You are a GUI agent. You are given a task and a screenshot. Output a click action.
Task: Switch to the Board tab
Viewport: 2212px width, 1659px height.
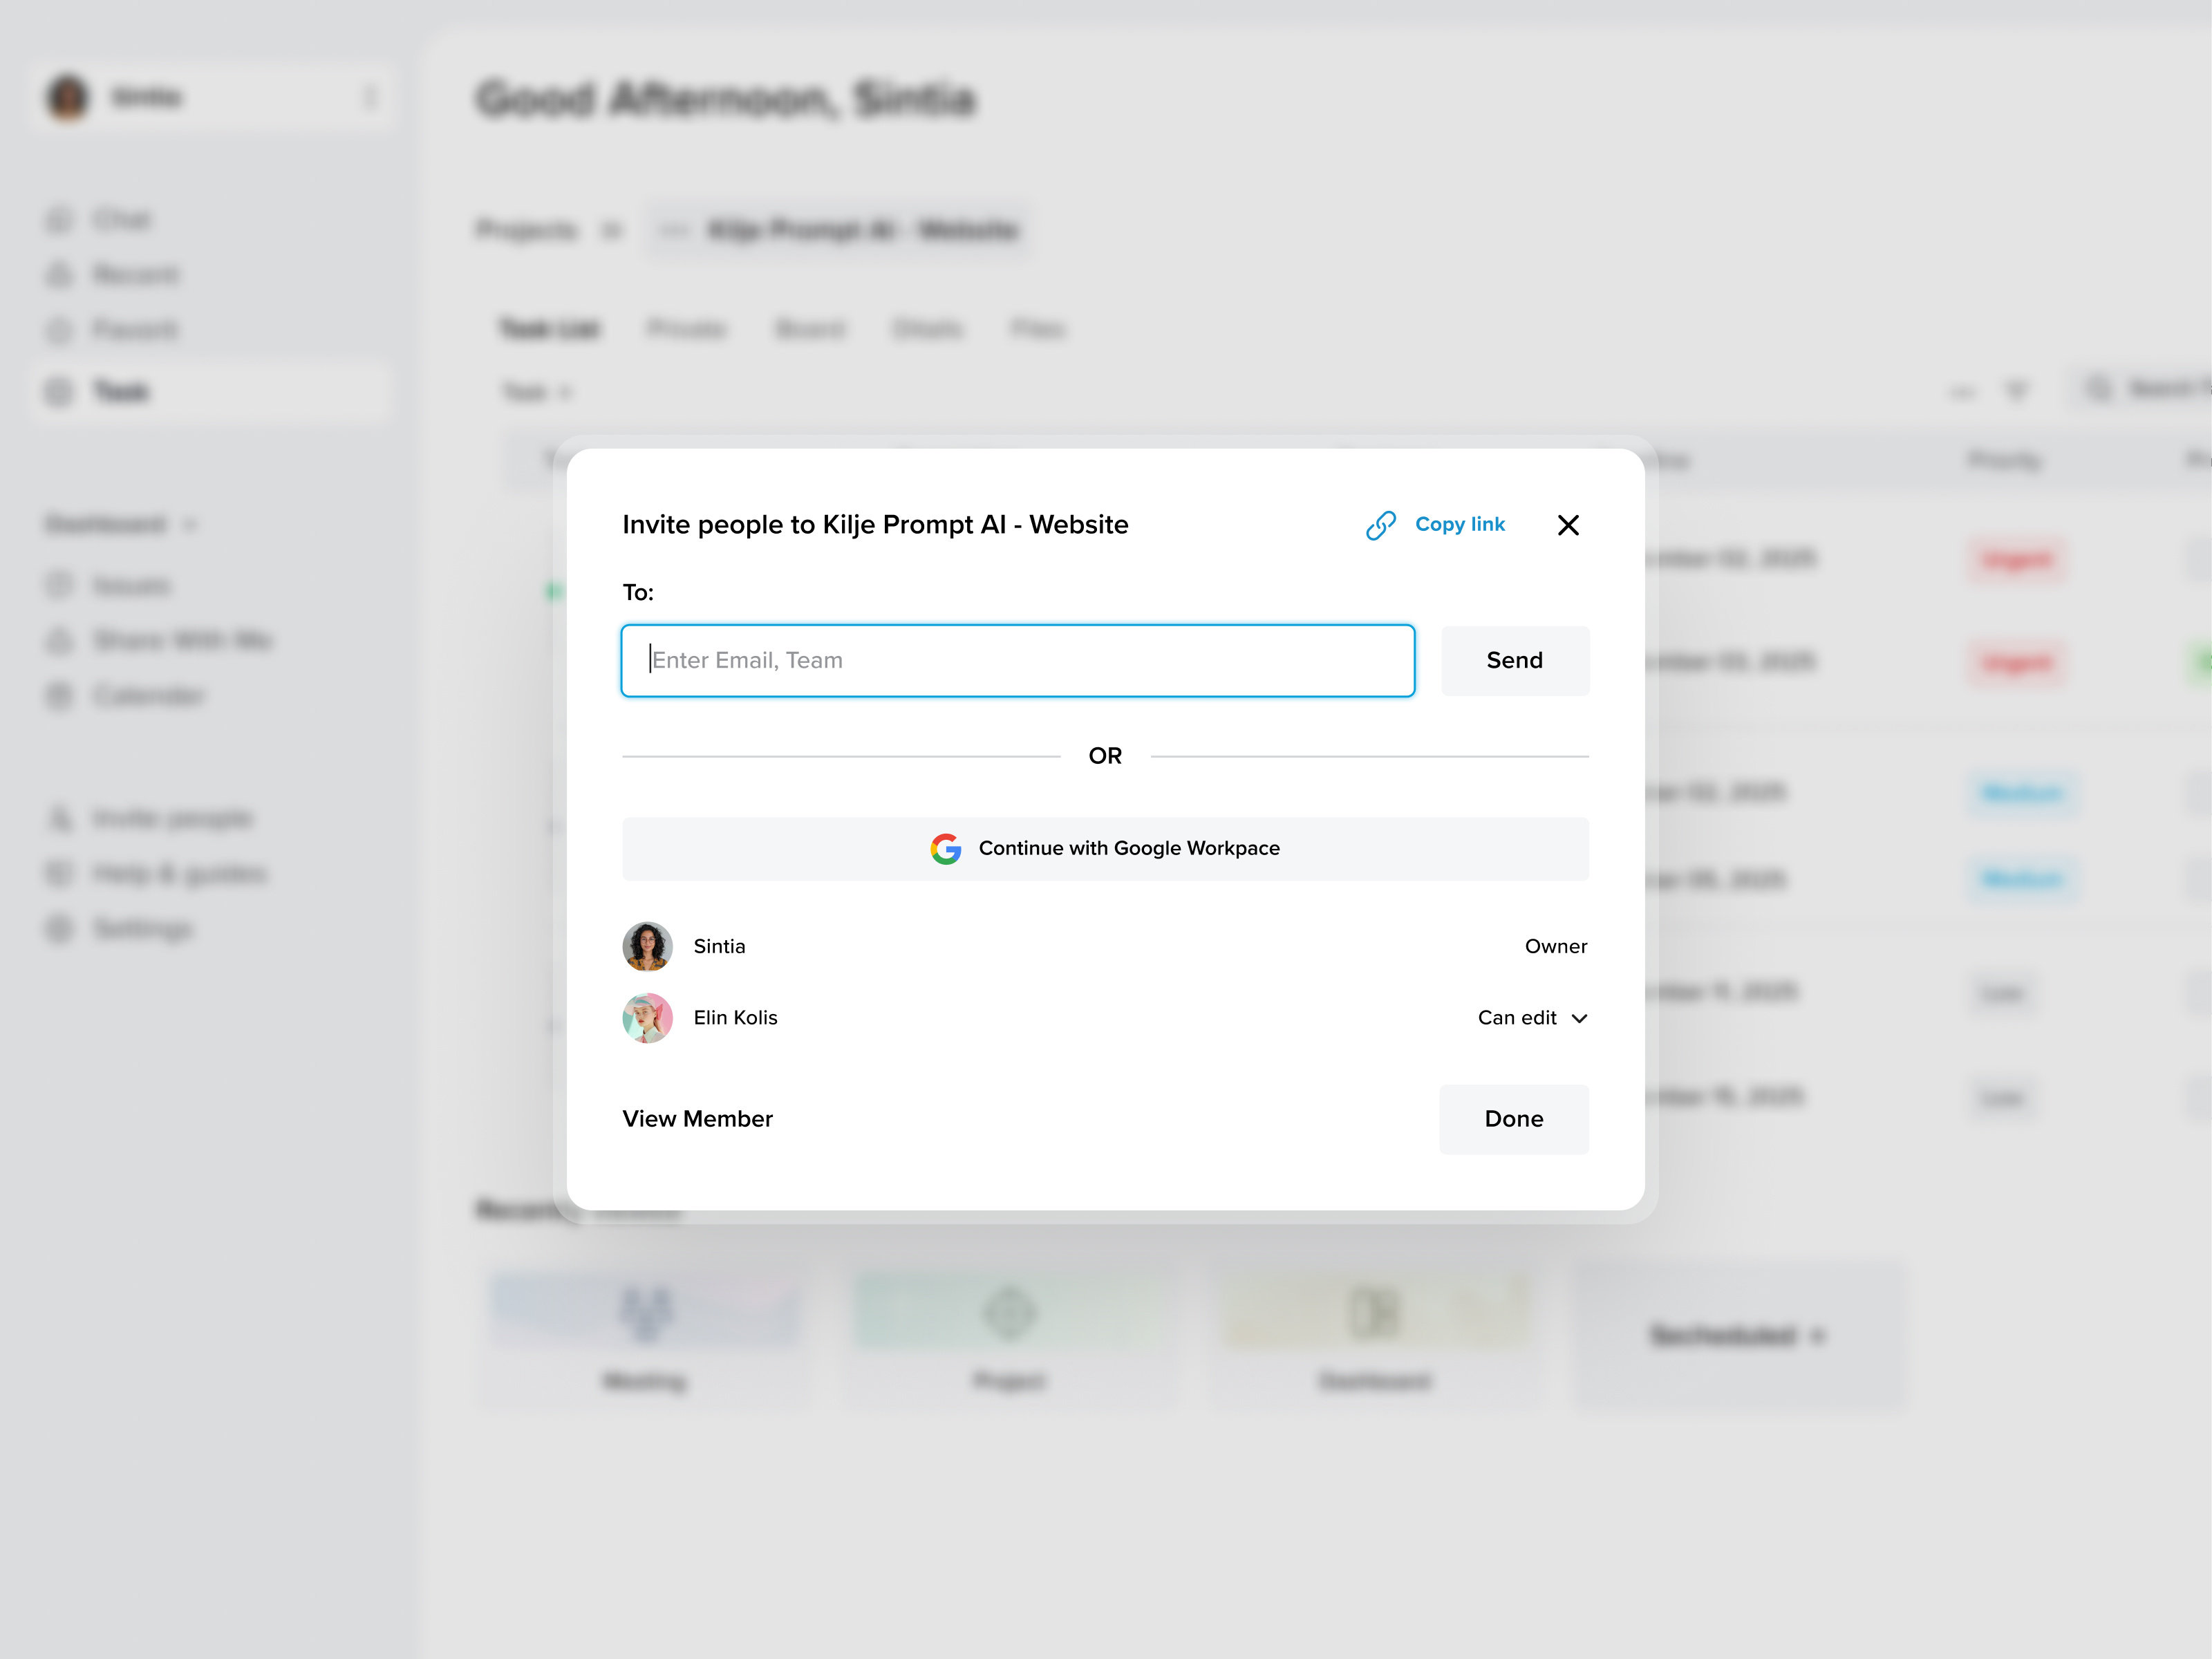point(810,328)
